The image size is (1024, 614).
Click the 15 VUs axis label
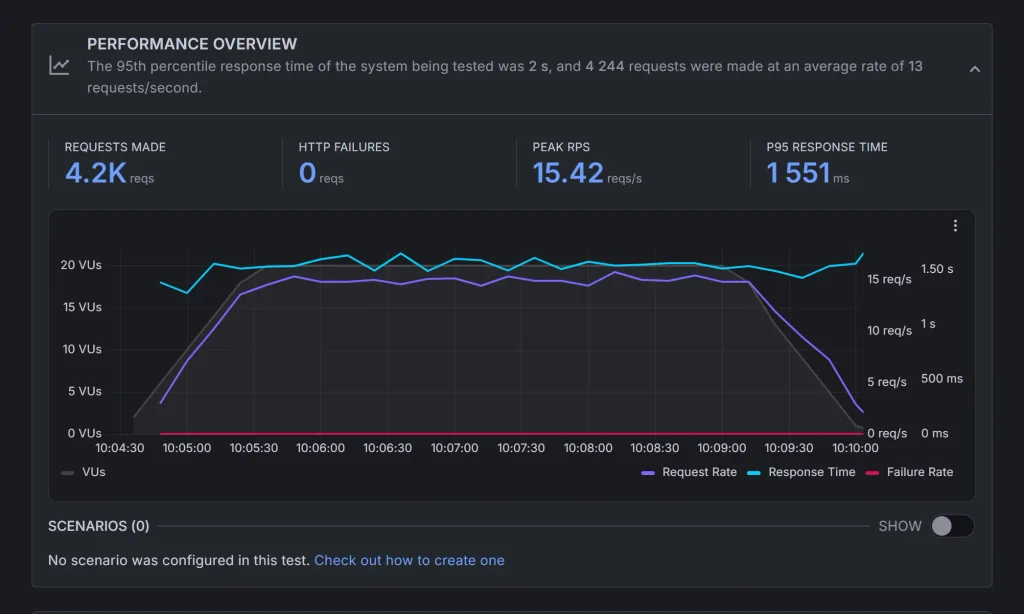[x=82, y=307]
